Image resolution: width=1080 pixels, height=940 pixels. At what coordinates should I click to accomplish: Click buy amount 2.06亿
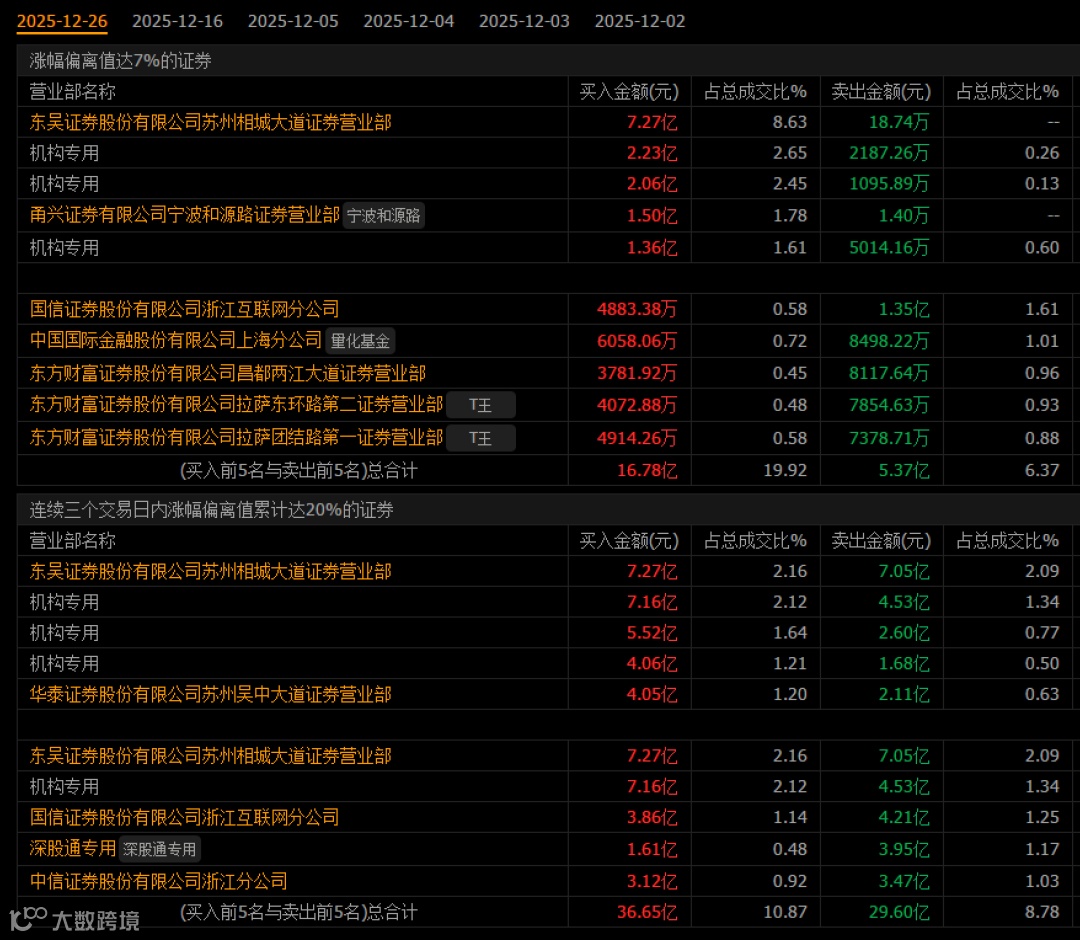coord(652,184)
